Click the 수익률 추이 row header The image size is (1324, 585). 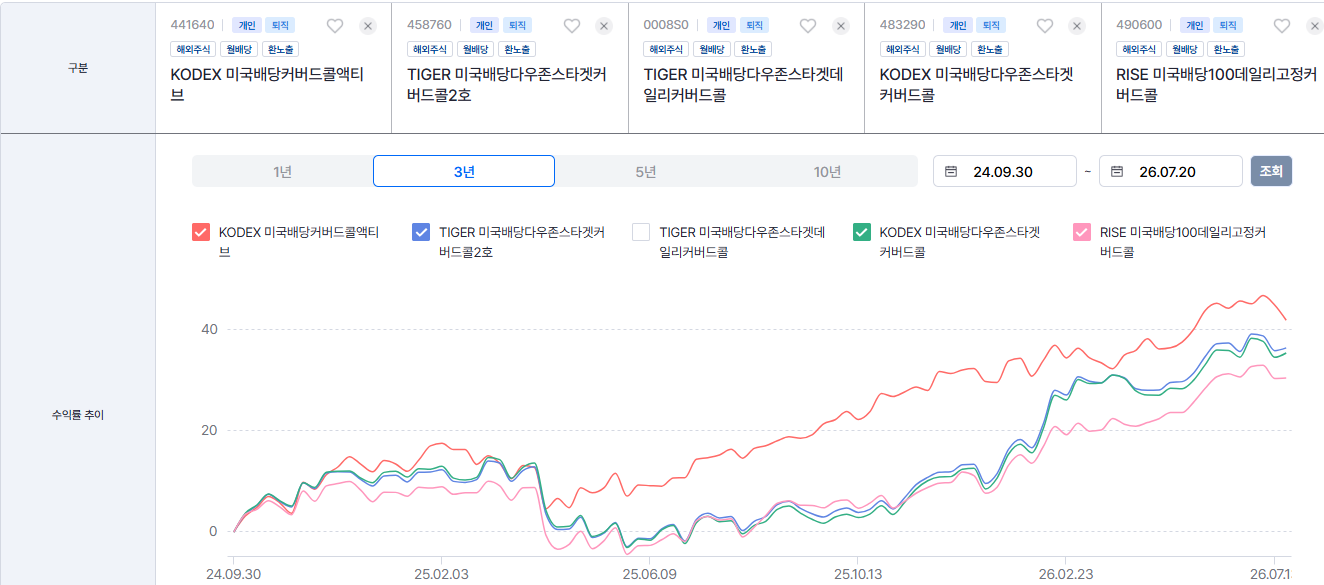point(77,414)
